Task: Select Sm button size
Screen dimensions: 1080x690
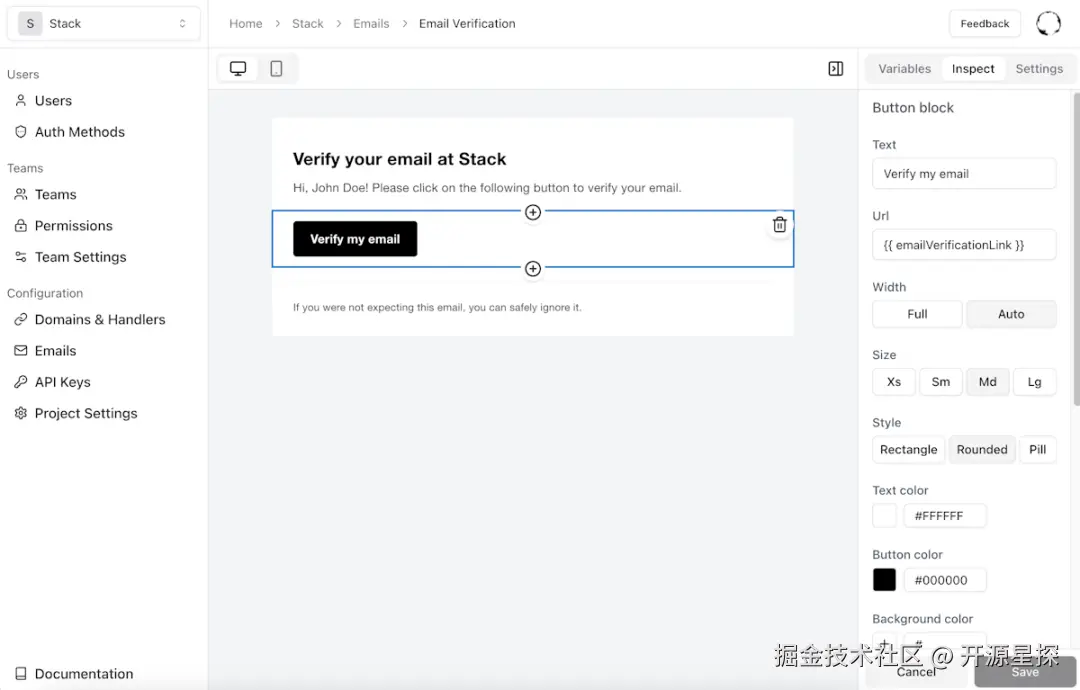Action: click(x=940, y=381)
